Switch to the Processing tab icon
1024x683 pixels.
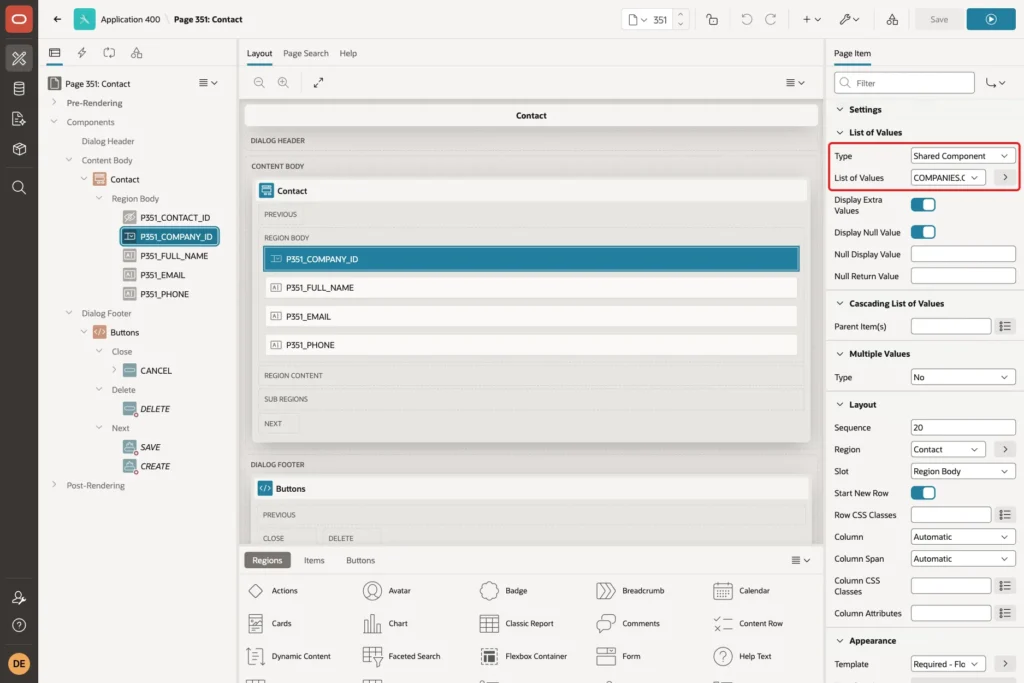(109, 53)
